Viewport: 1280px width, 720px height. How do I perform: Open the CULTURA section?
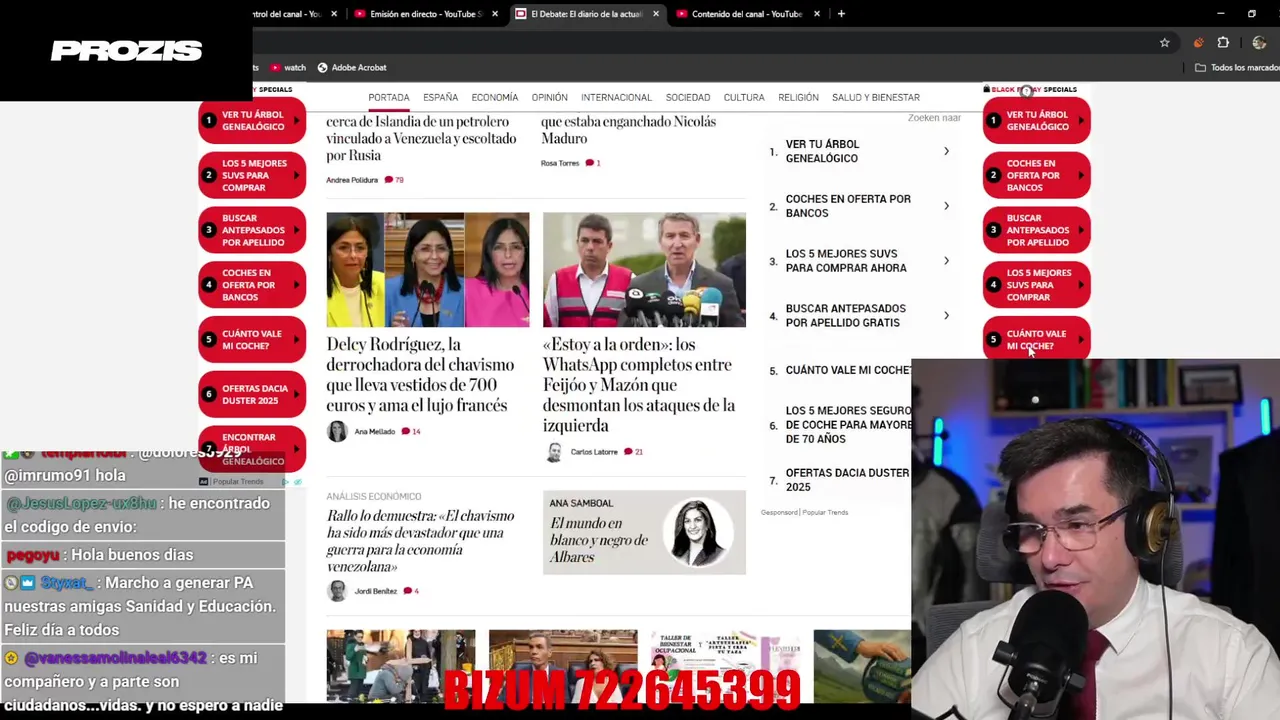point(744,97)
